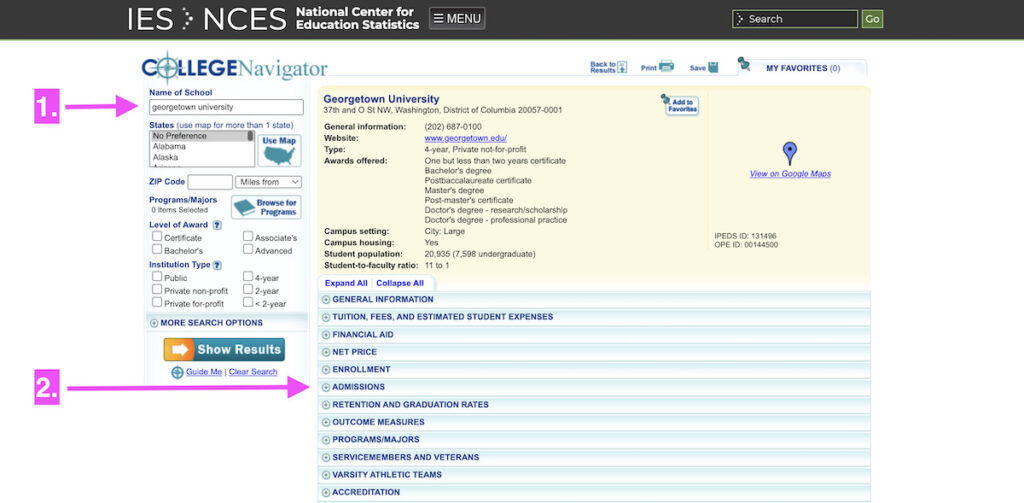Check the Private non-profit checkbox
The width and height of the screenshot is (1024, 503).
157,289
